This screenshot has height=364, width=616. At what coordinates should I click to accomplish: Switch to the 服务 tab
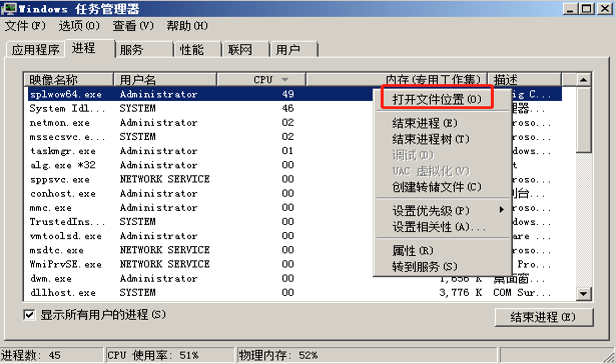pos(144,50)
